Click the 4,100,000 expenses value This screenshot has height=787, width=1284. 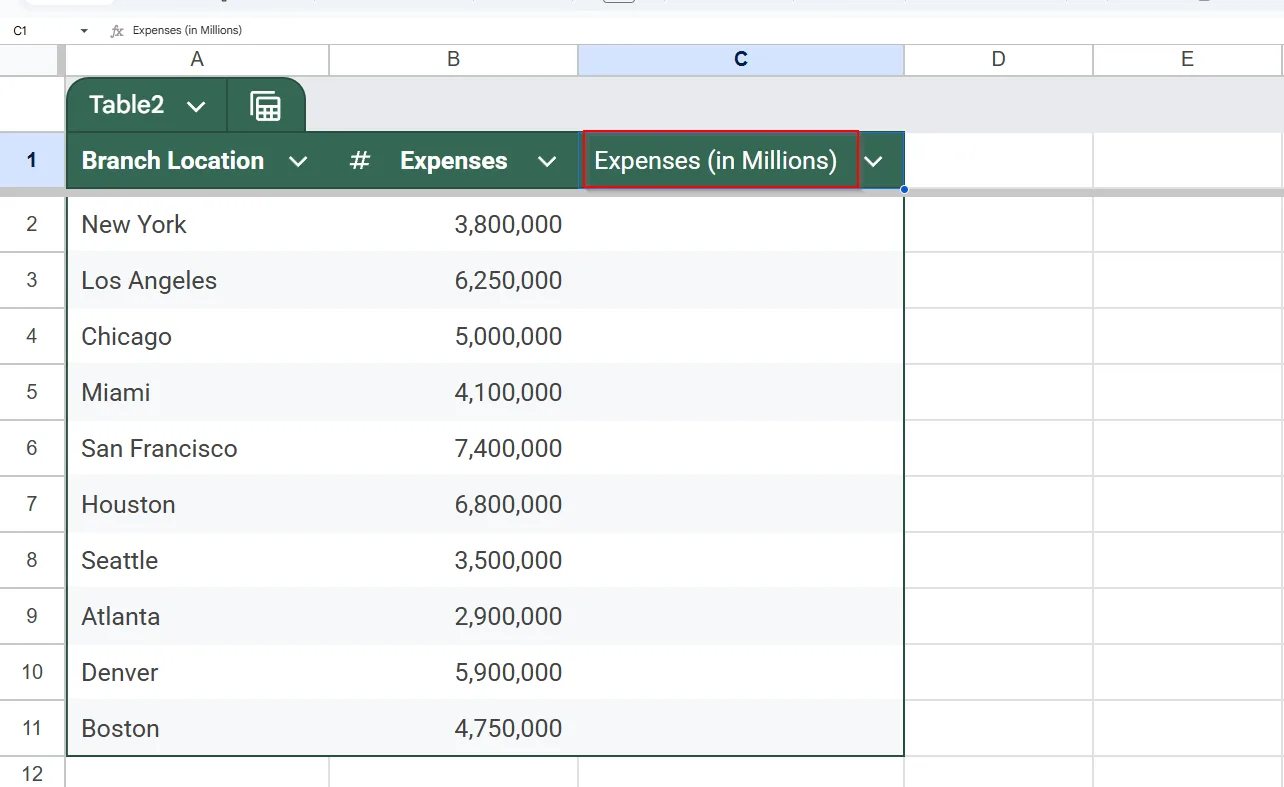[508, 393]
